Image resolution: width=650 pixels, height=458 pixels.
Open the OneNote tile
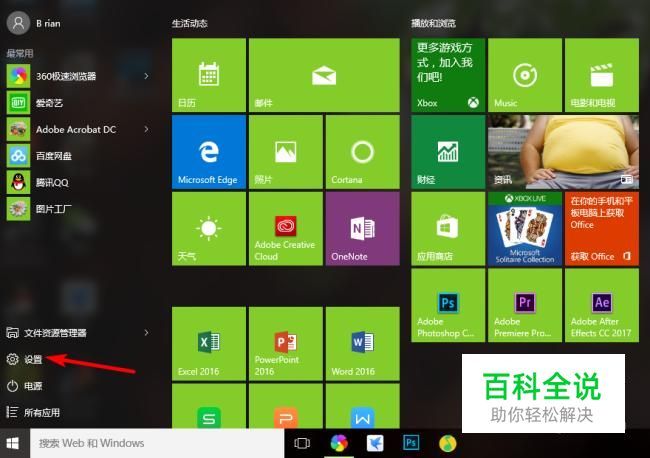click(x=363, y=228)
